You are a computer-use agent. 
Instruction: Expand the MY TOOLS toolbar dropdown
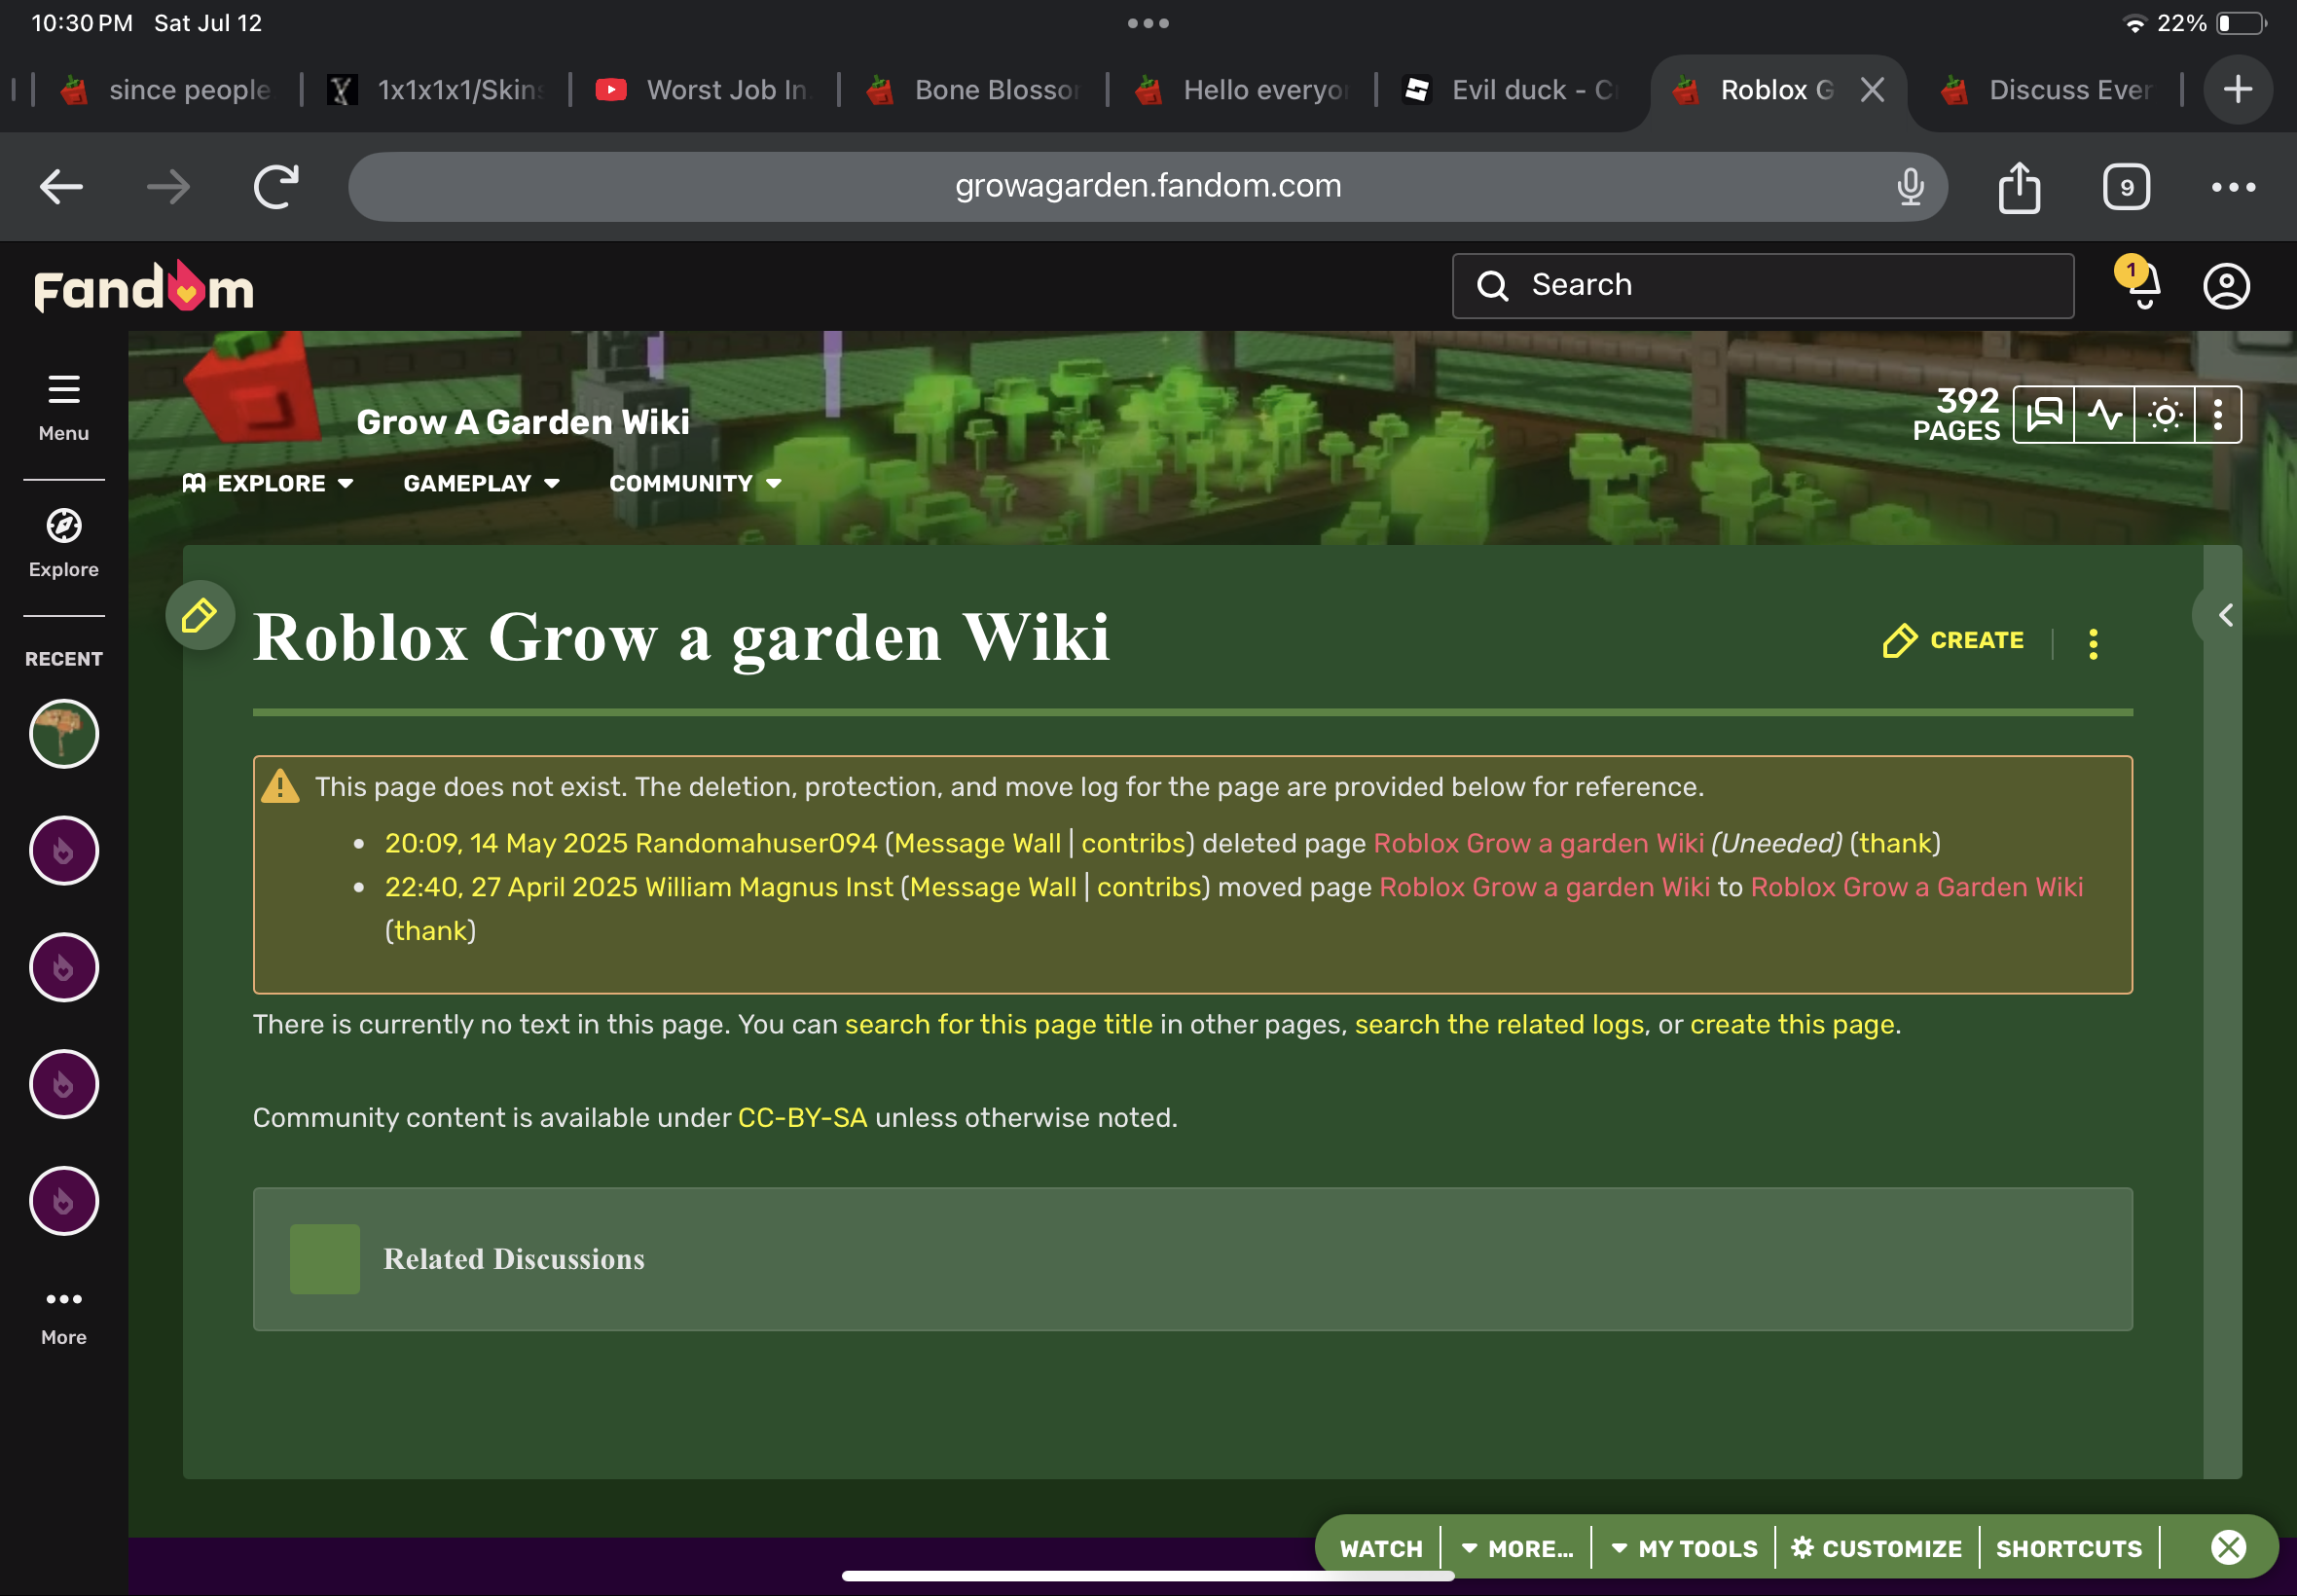[x=1684, y=1548]
